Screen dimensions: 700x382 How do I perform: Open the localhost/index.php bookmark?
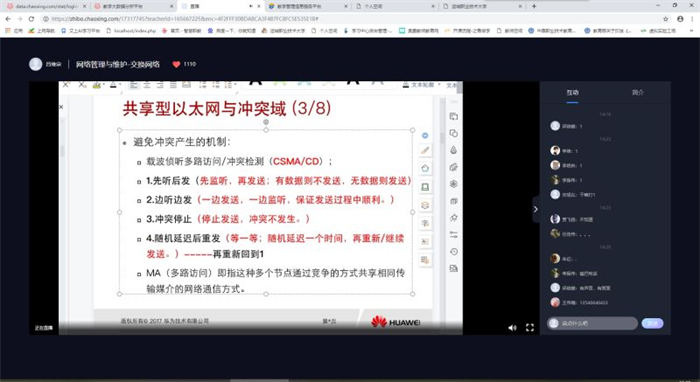coord(131,31)
